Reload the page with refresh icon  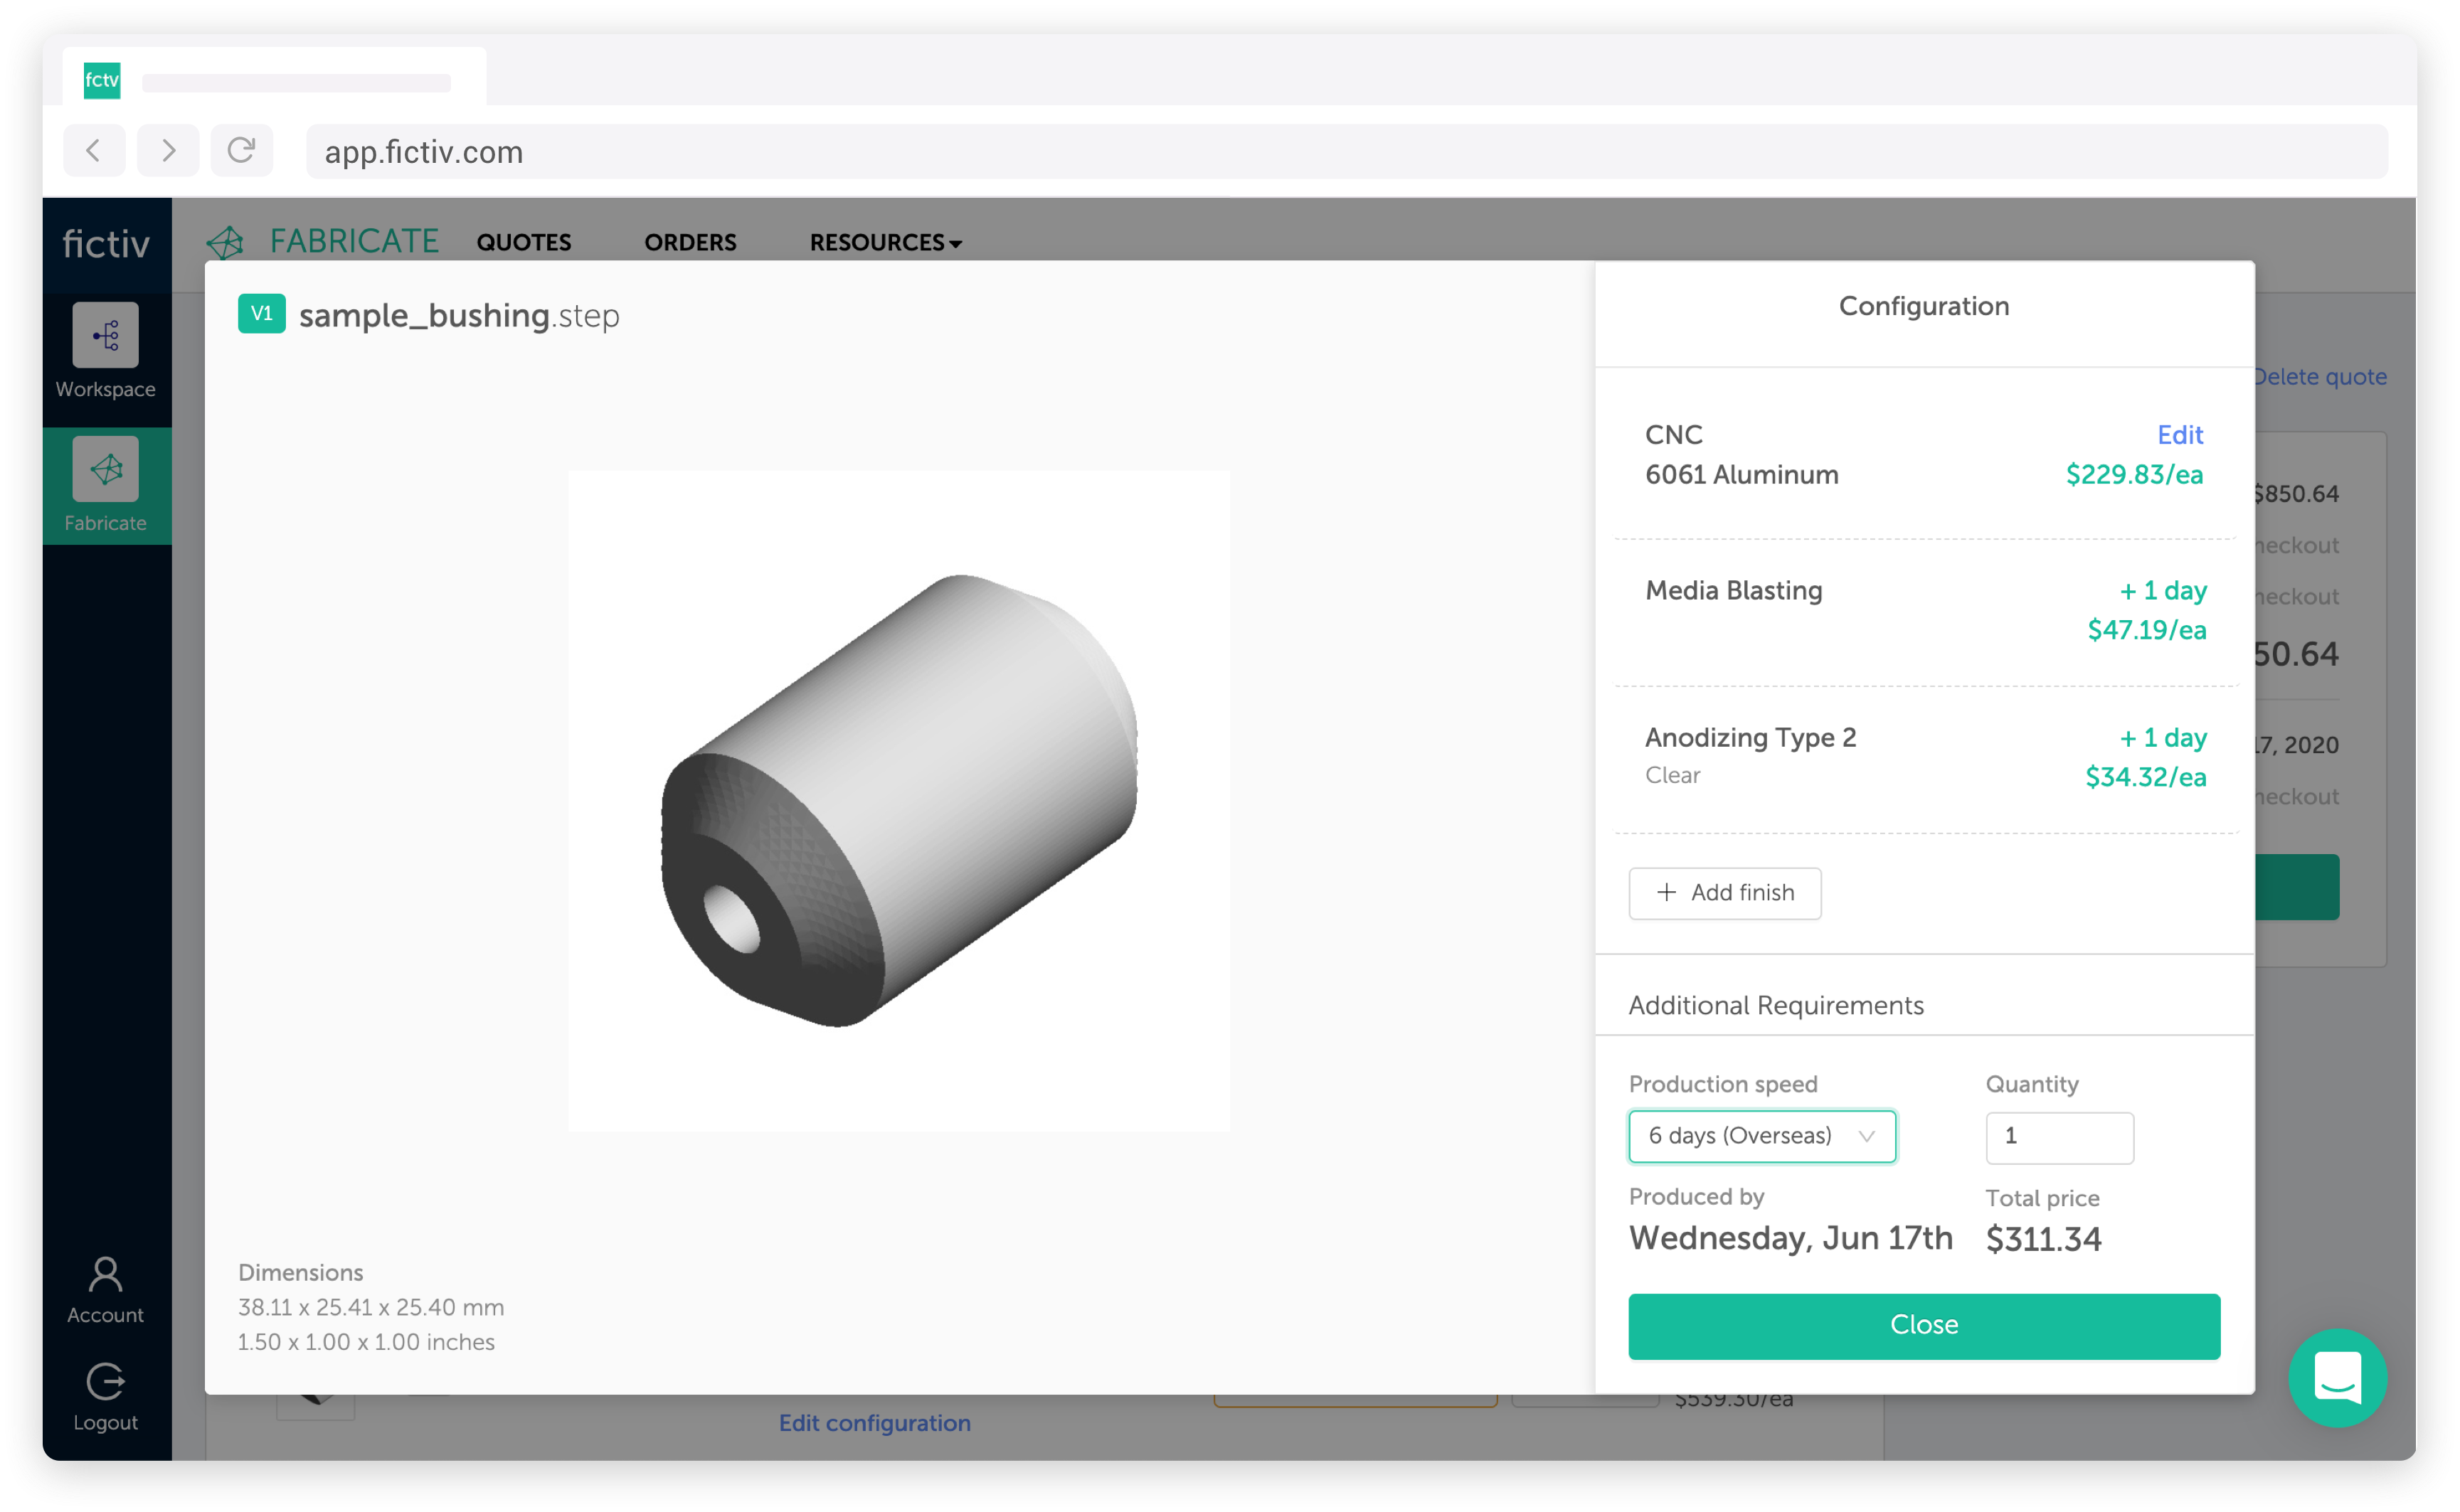coord(241,151)
